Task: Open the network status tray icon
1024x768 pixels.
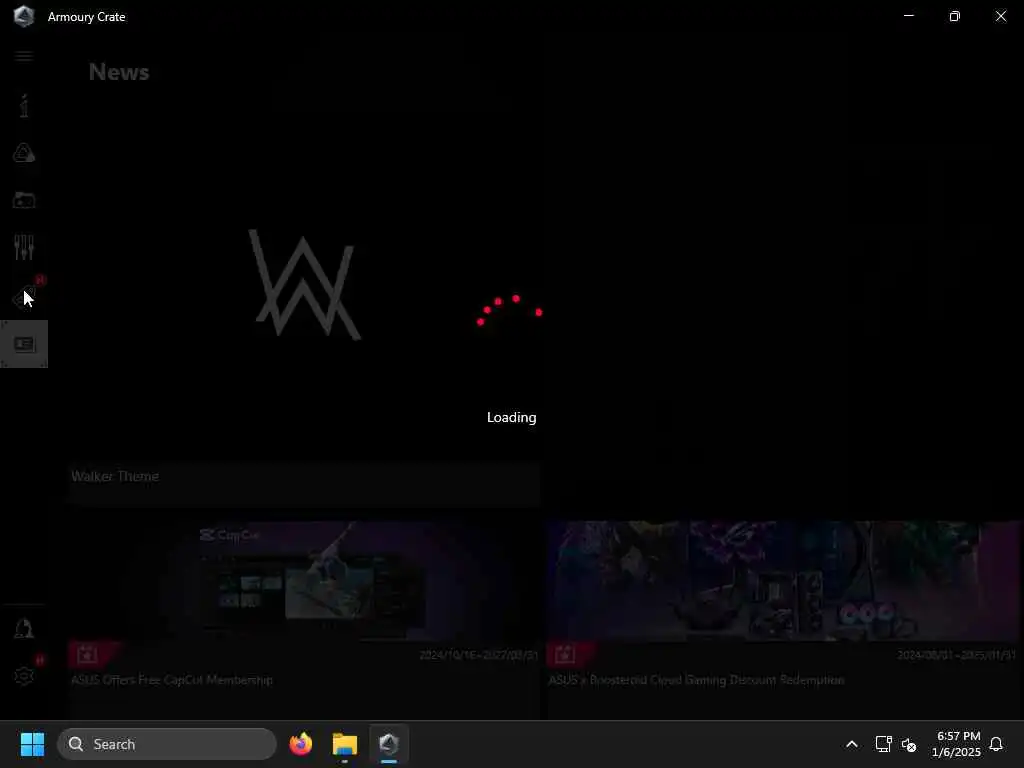Action: 884,744
